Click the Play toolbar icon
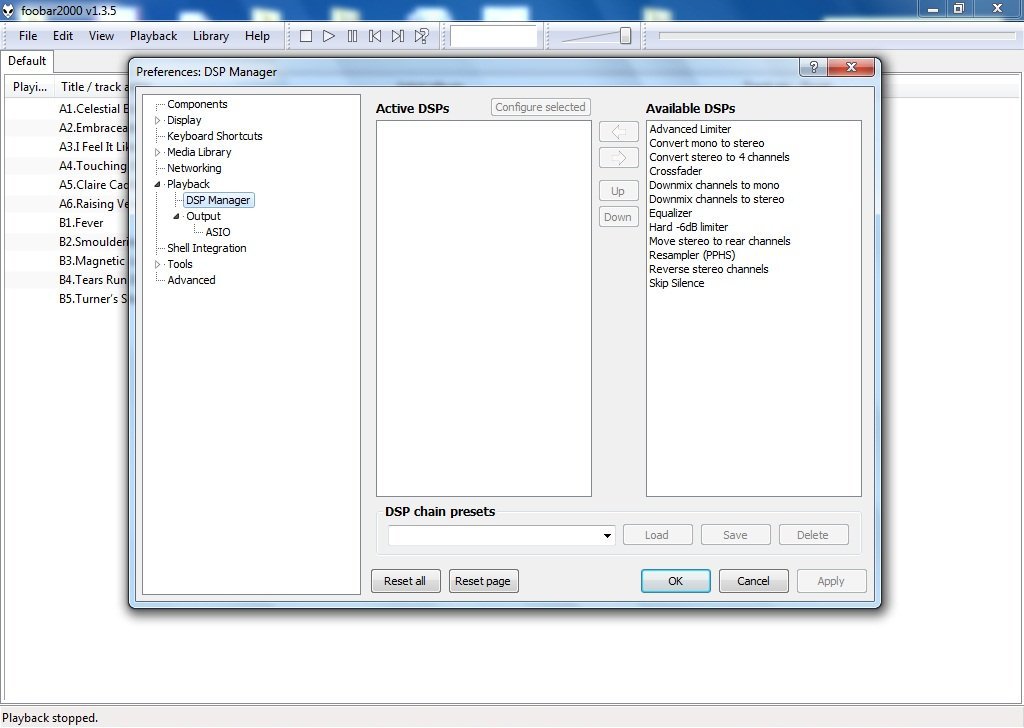1024x728 pixels. click(x=329, y=36)
